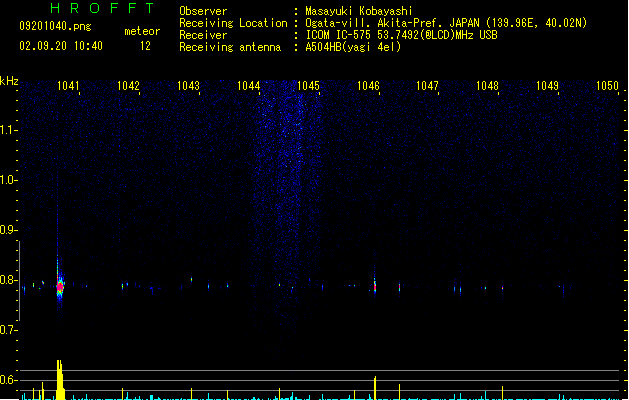This screenshot has width=629, height=400.
Task: Click the tall yellow intensity peak near 1041
Action: point(60,380)
